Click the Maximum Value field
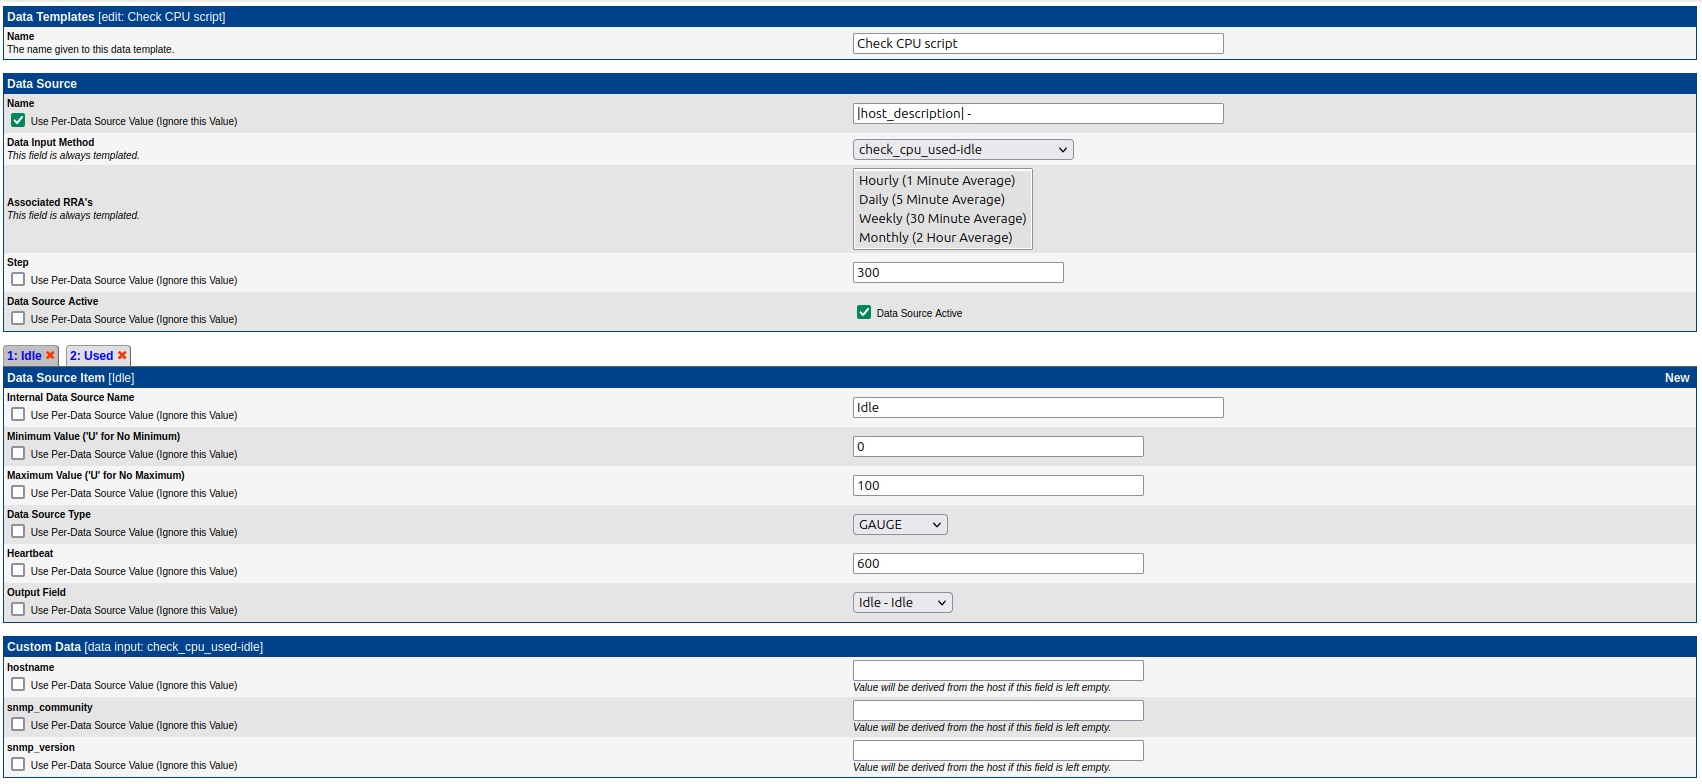Viewport: 1702px width, 784px height. [998, 486]
